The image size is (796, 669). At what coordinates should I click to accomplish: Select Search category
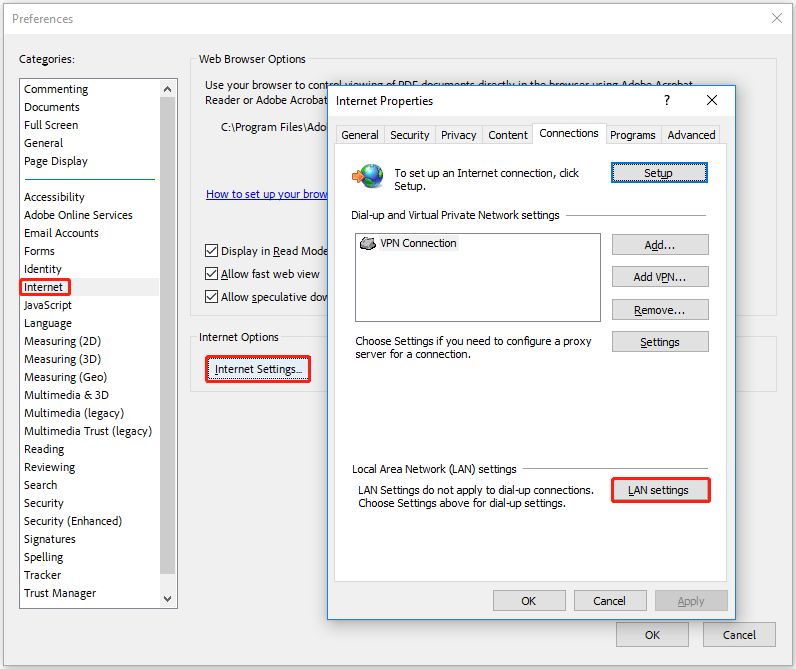[41, 485]
